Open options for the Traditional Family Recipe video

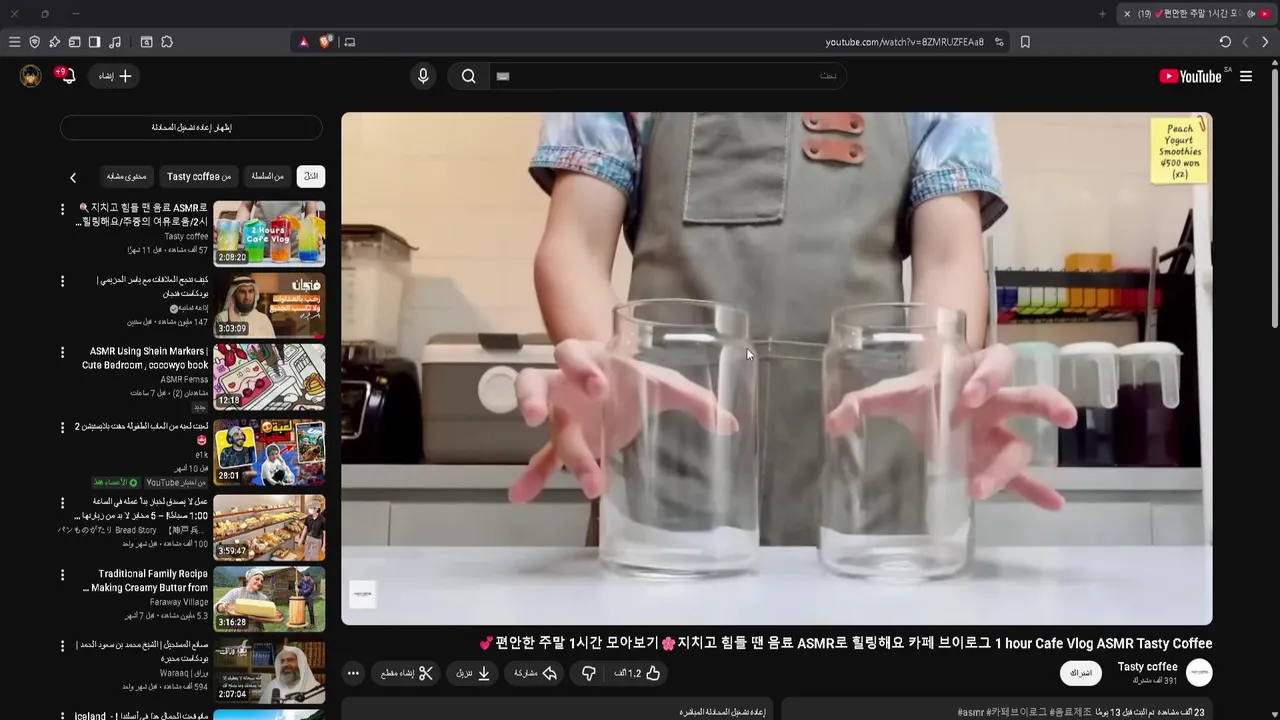[x=62, y=575]
